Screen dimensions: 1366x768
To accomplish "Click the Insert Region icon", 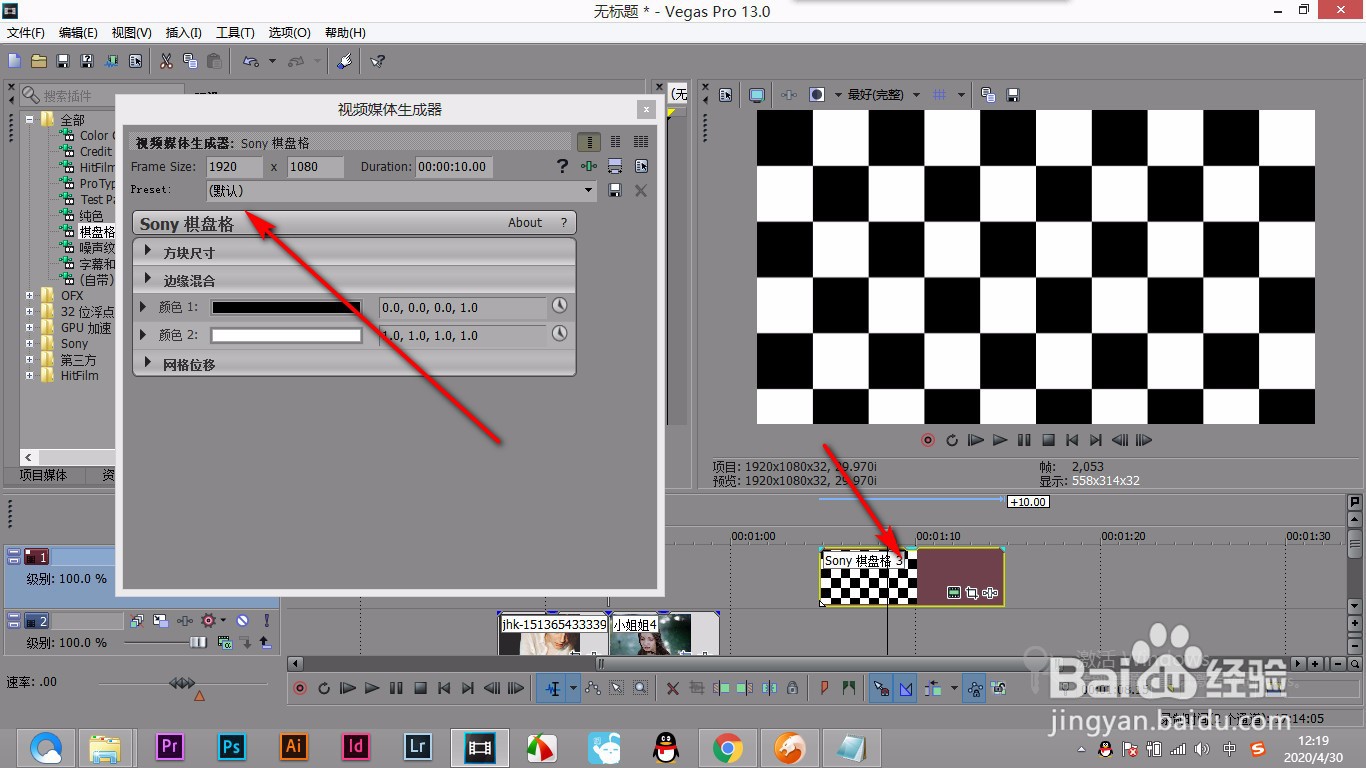I will pos(849,688).
